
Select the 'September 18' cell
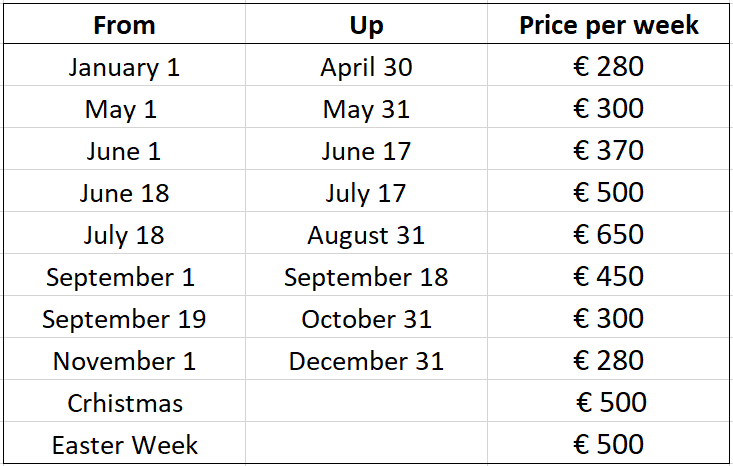click(366, 275)
